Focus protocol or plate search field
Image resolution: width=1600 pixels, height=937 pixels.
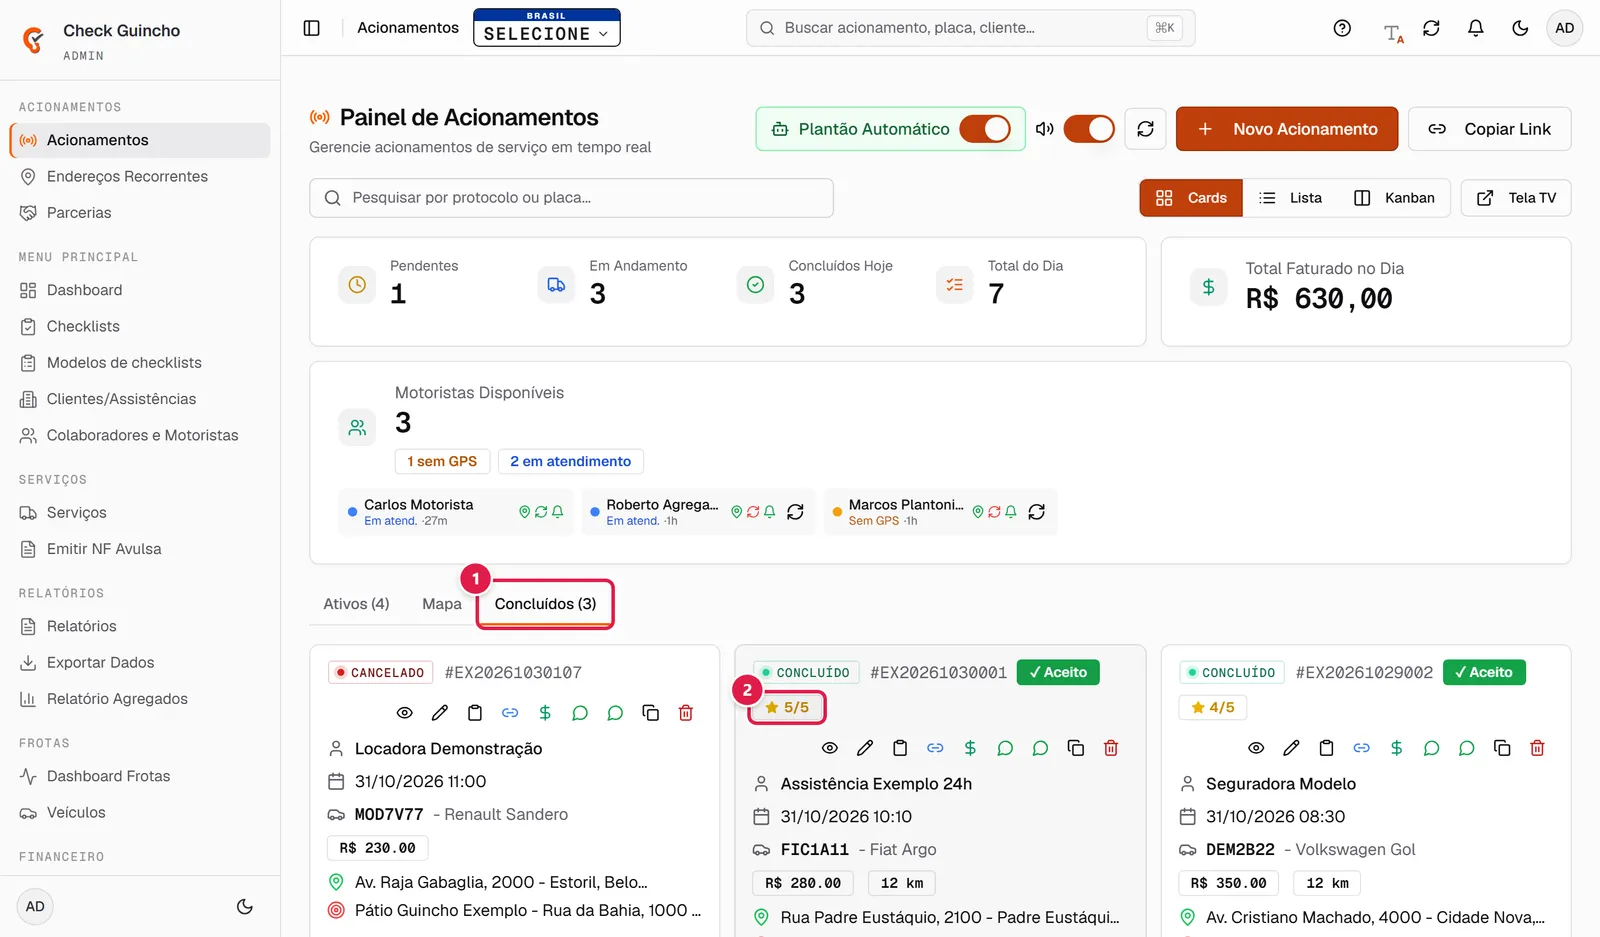point(571,198)
